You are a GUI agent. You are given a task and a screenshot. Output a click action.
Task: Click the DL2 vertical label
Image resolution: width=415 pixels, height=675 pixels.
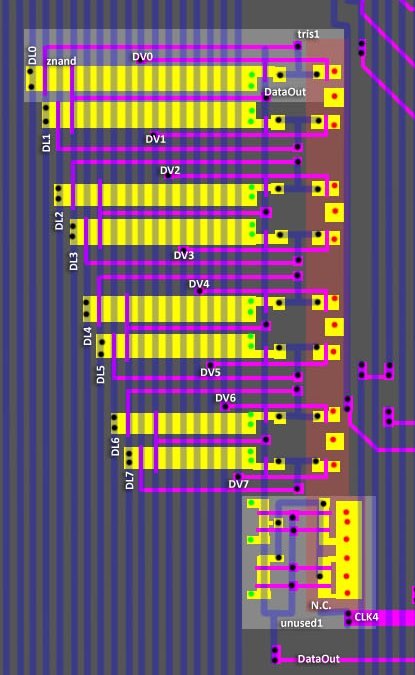tap(59, 221)
